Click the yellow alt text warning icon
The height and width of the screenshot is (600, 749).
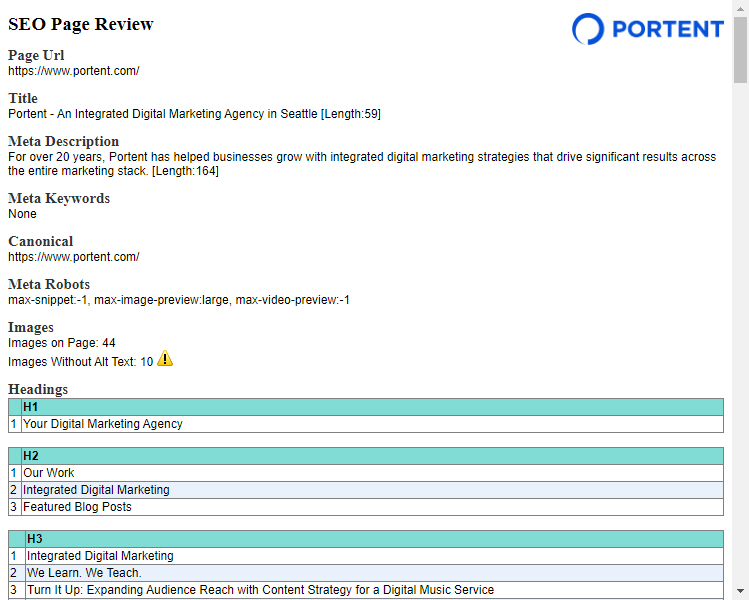pos(165,359)
